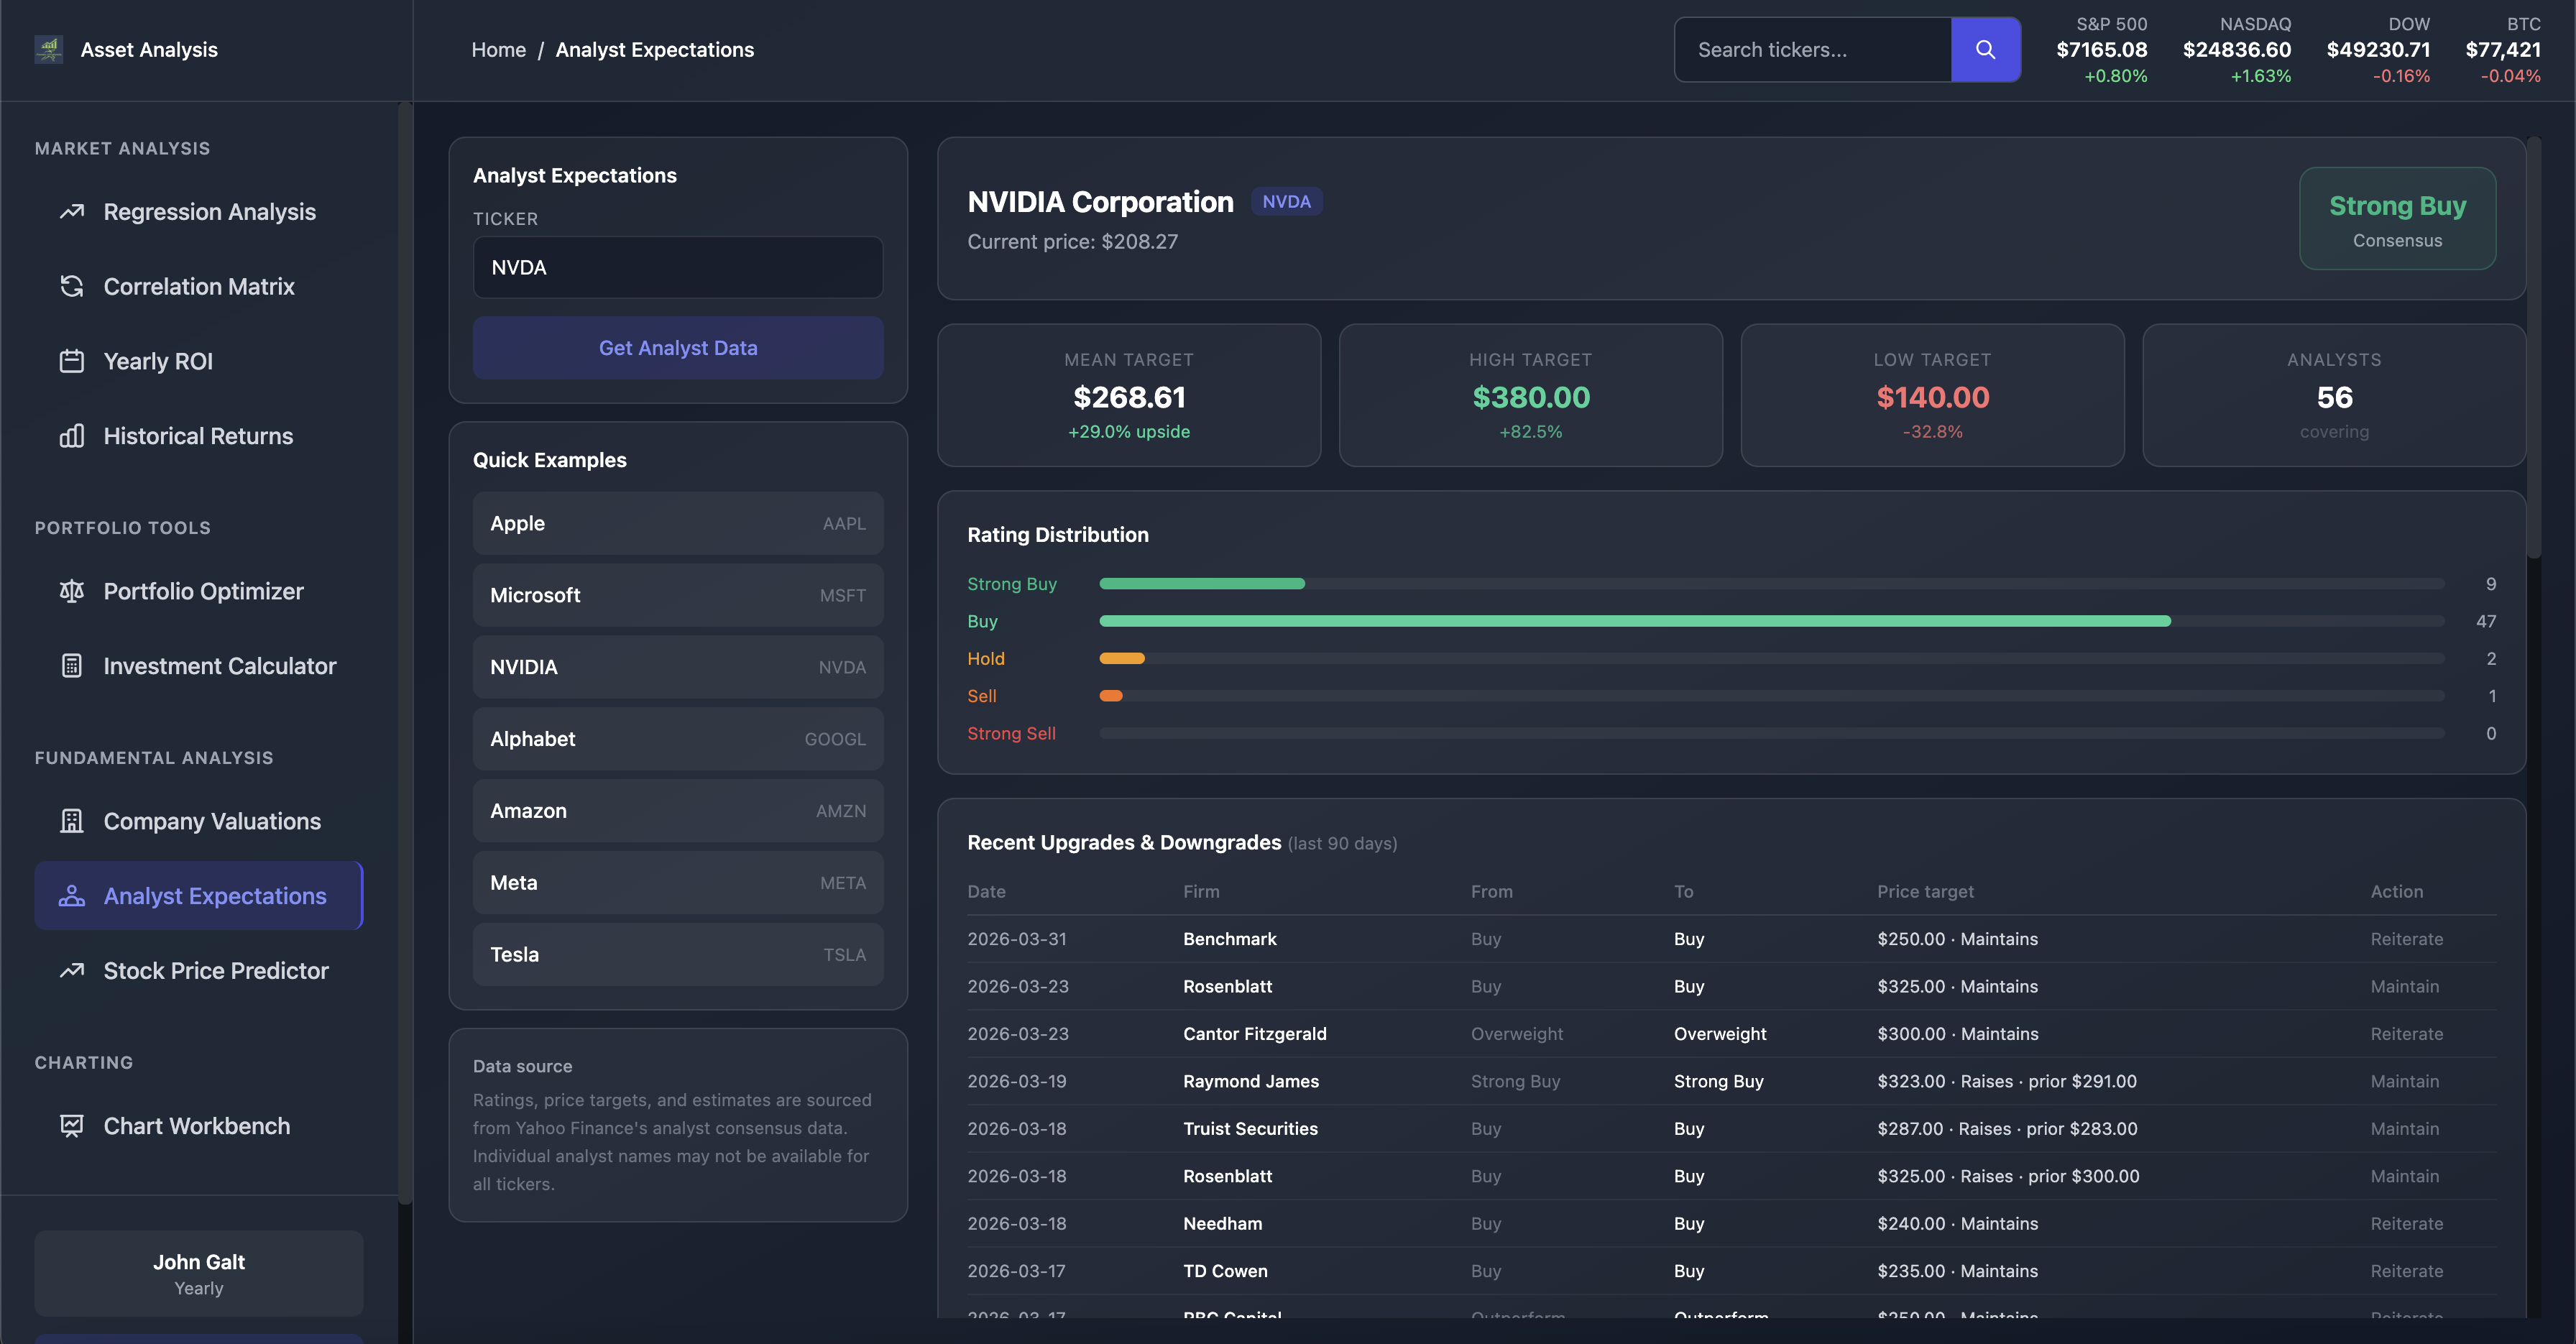Click the NASDAQ index quote

tap(2237, 50)
